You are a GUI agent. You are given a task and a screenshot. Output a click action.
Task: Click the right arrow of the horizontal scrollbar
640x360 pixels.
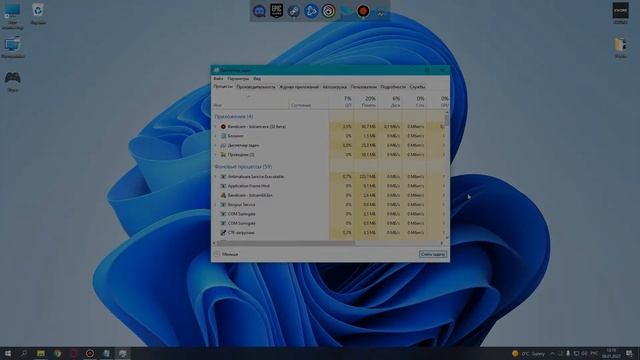[x=442, y=243]
